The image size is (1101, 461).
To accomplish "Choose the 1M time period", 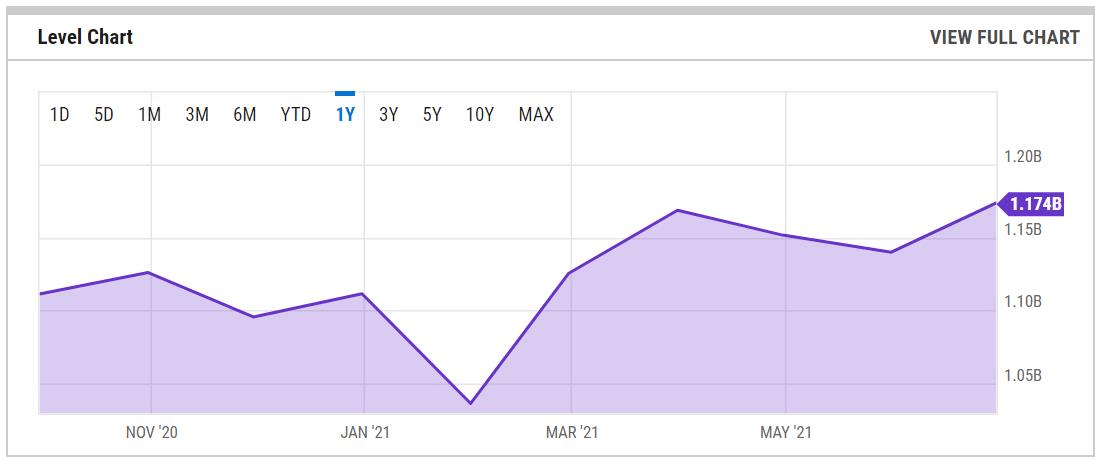I will click(149, 115).
